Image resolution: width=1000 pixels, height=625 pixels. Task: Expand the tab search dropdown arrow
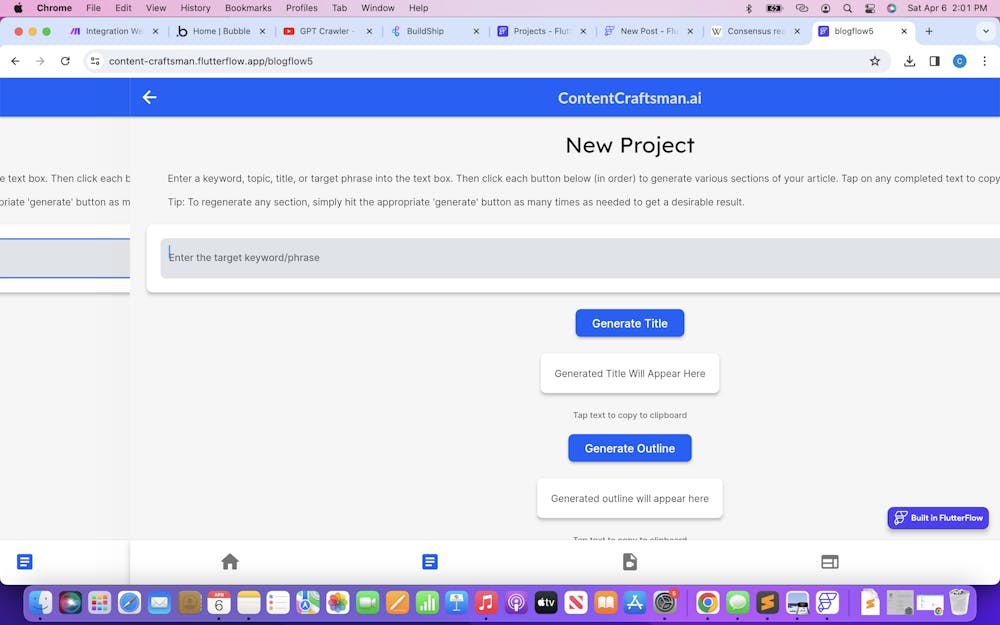click(985, 31)
